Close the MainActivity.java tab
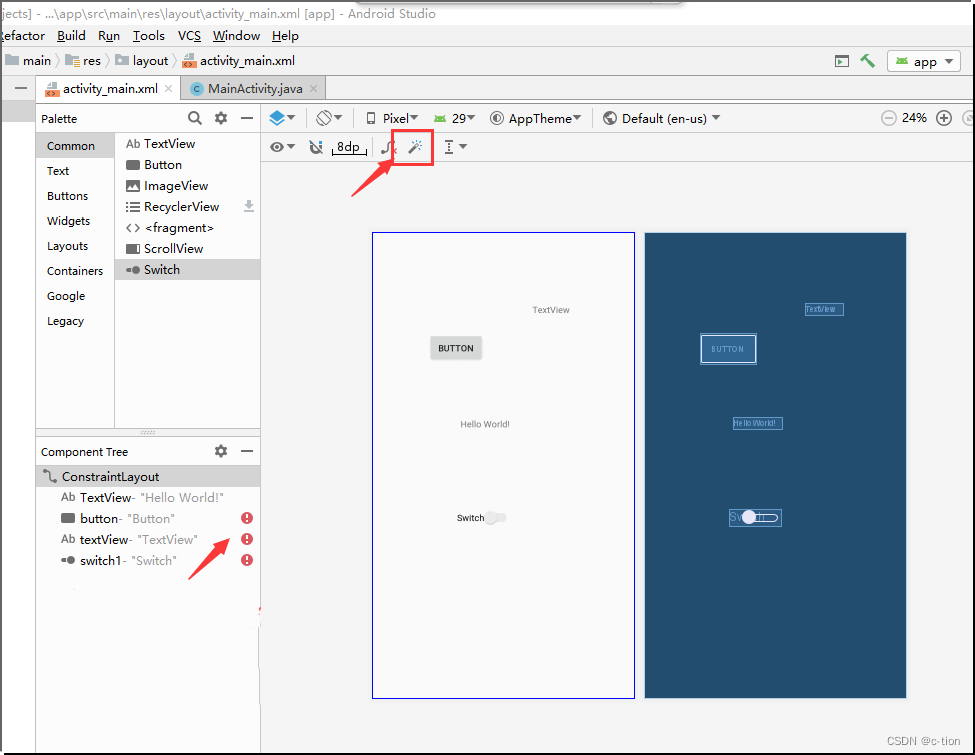Viewport: 975px width, 755px height. point(313,89)
